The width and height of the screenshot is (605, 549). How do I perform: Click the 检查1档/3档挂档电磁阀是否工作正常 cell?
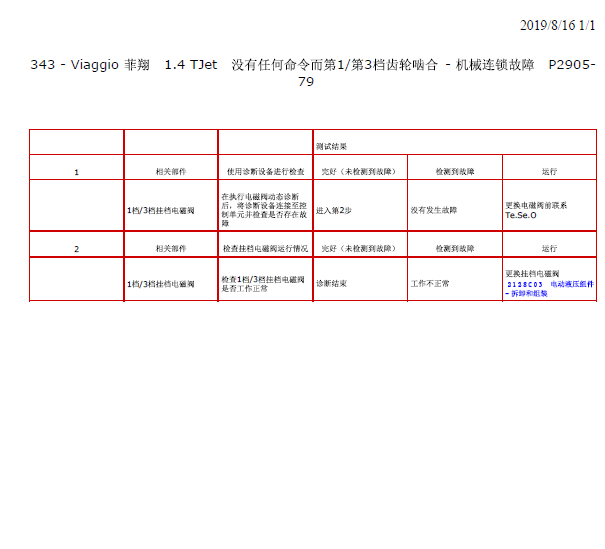pyautogui.click(x=265, y=279)
